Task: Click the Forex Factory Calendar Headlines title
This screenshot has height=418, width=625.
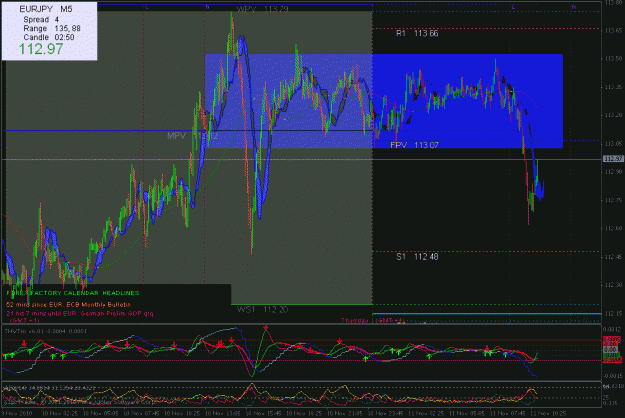Action: click(73, 293)
